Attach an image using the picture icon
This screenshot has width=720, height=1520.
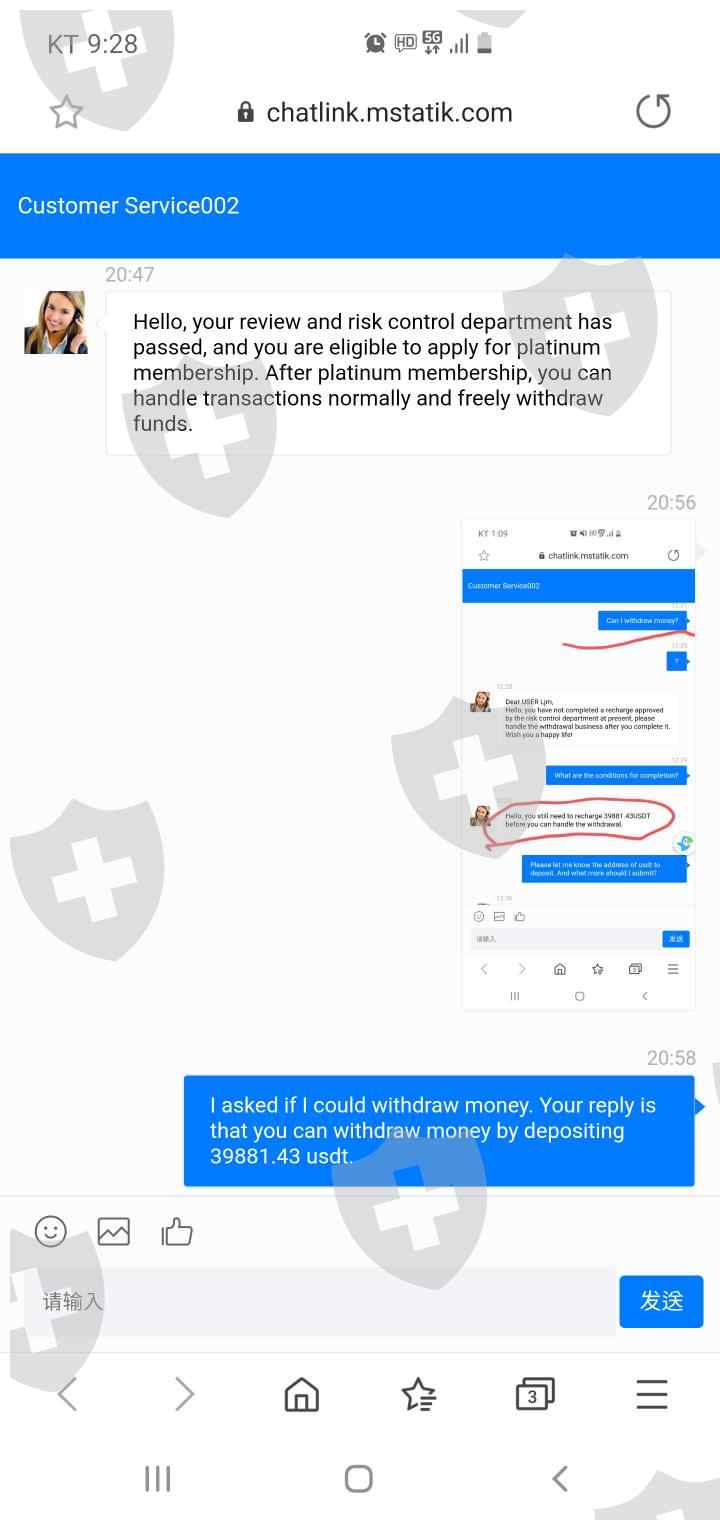click(x=114, y=1232)
